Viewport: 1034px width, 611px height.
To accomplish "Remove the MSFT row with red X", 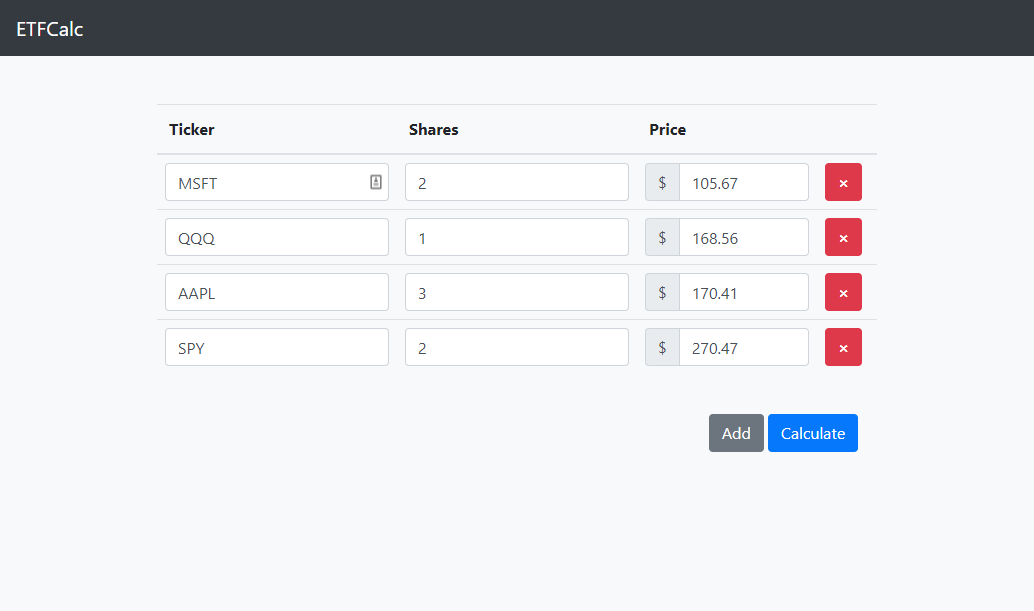I will (x=843, y=182).
